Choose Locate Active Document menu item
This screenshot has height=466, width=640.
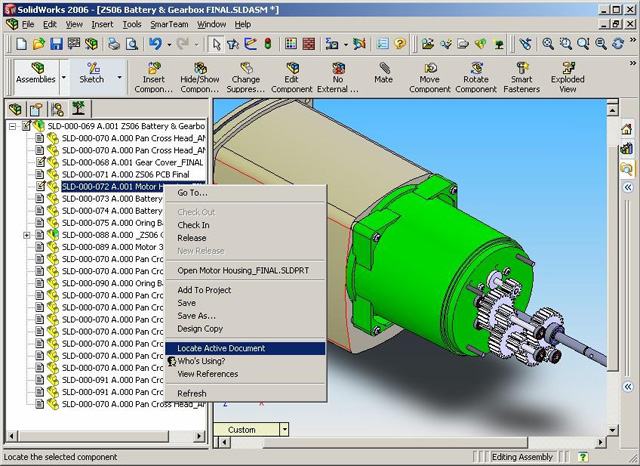245,348
